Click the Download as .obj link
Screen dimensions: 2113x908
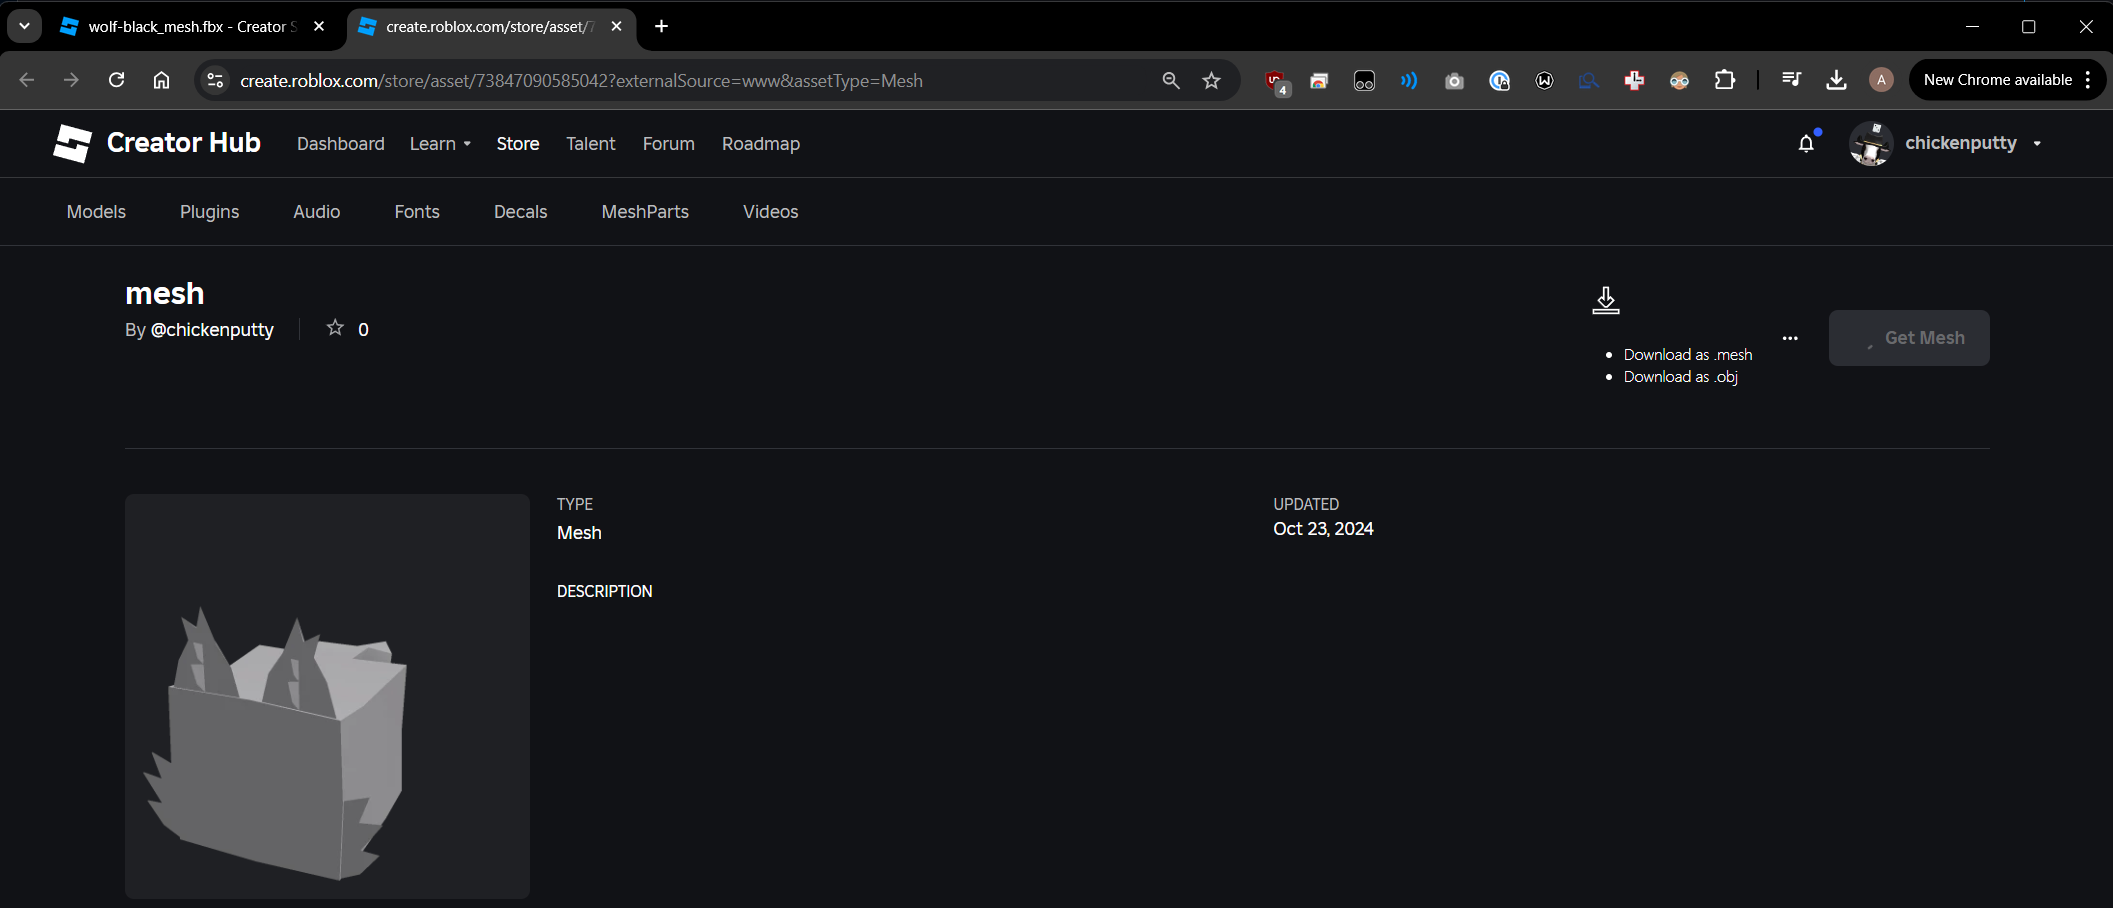pos(1680,377)
